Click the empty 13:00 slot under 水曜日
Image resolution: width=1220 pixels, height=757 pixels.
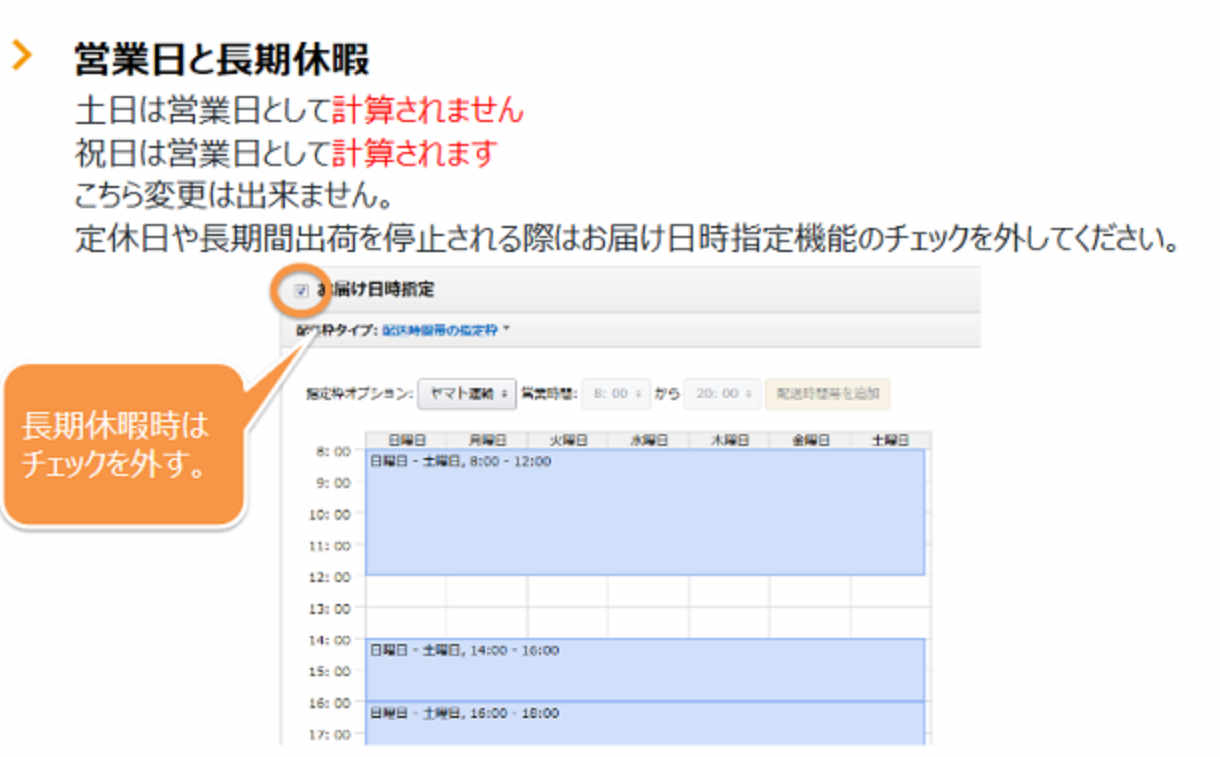[648, 622]
